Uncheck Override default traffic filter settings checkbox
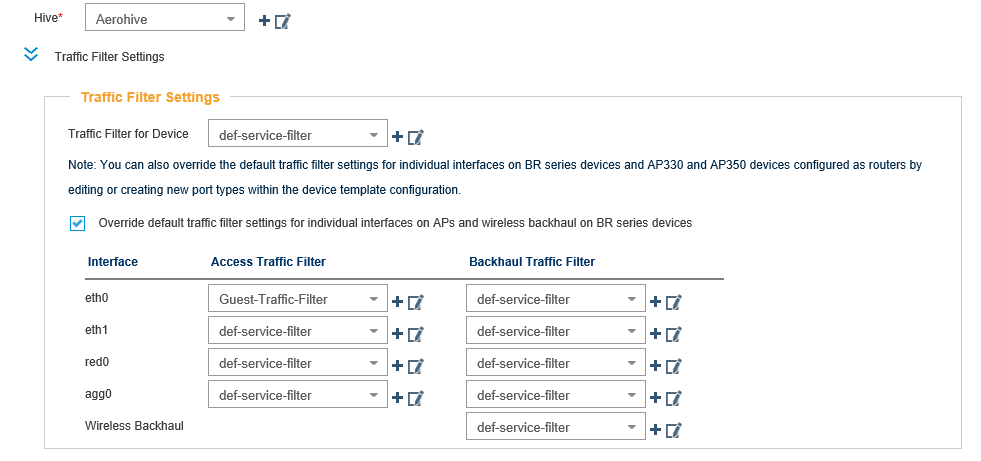Image resolution: width=981 pixels, height=461 pixels. 78,223
